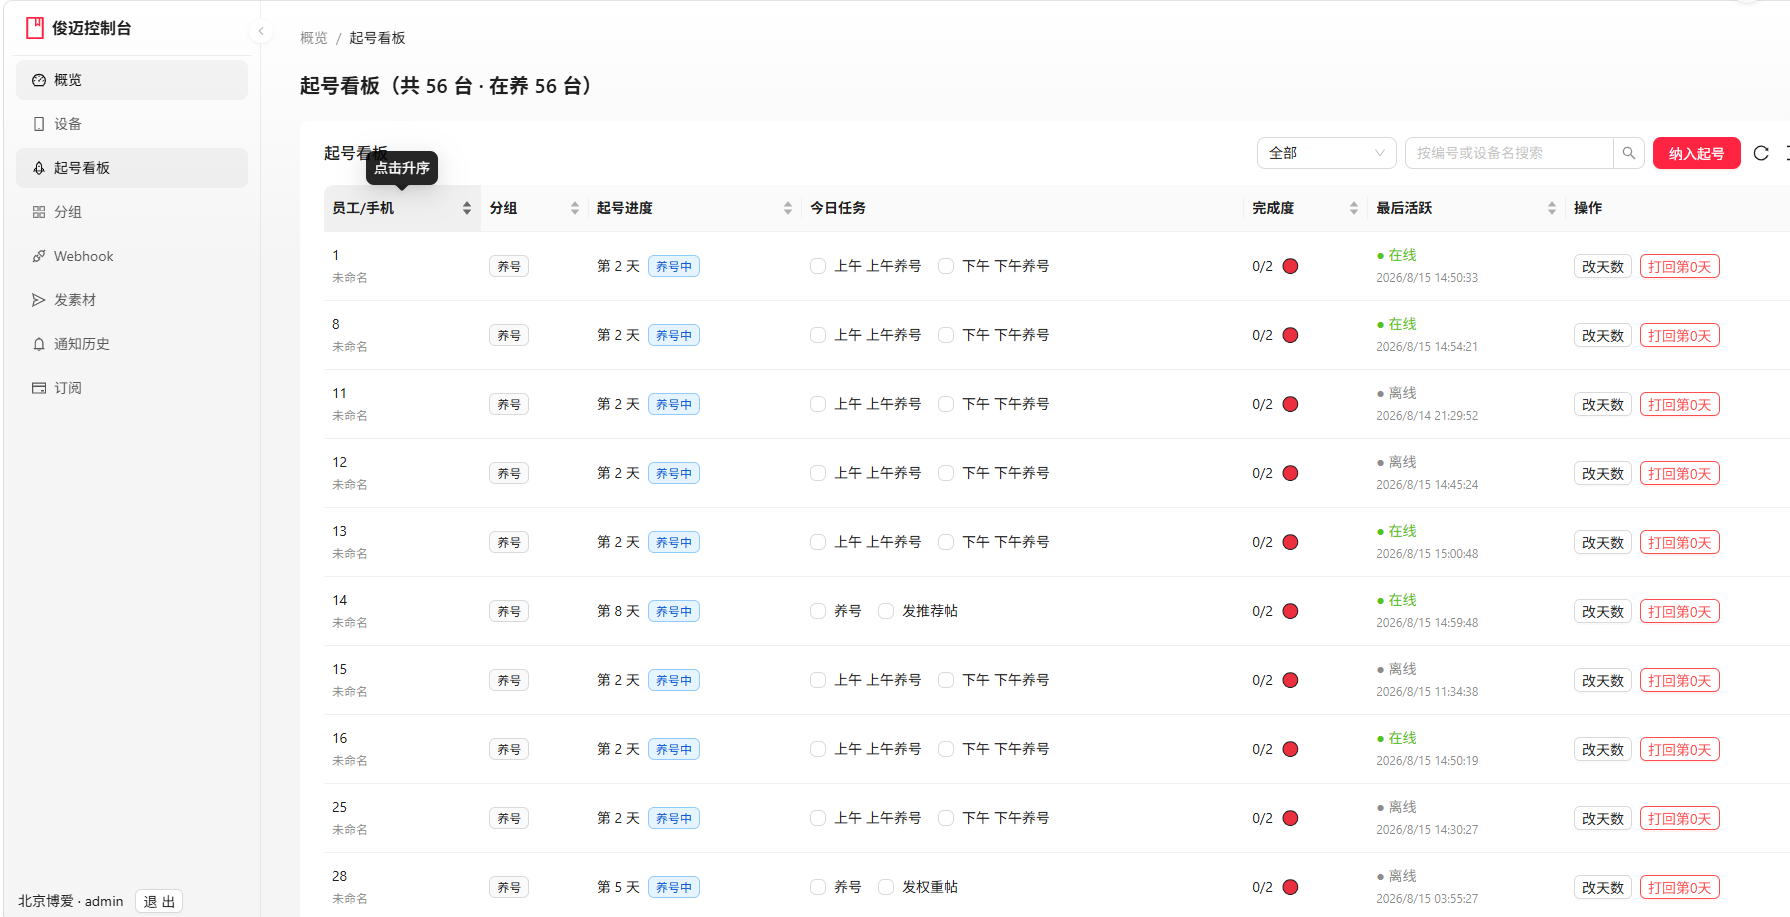Log out with 退出 button

[x=159, y=901]
